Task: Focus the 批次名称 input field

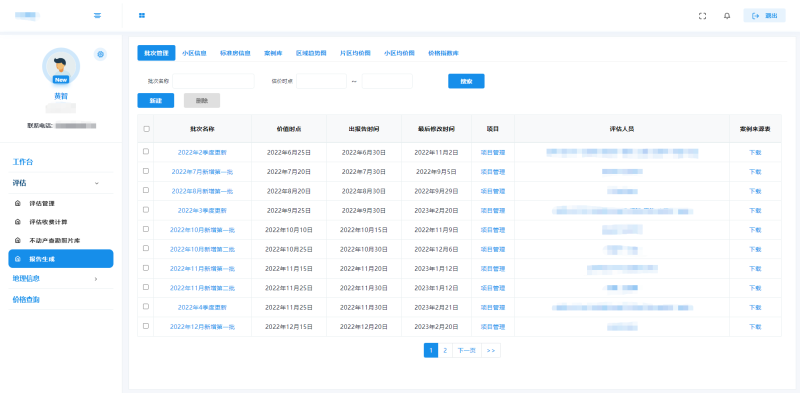Action: 213,81
